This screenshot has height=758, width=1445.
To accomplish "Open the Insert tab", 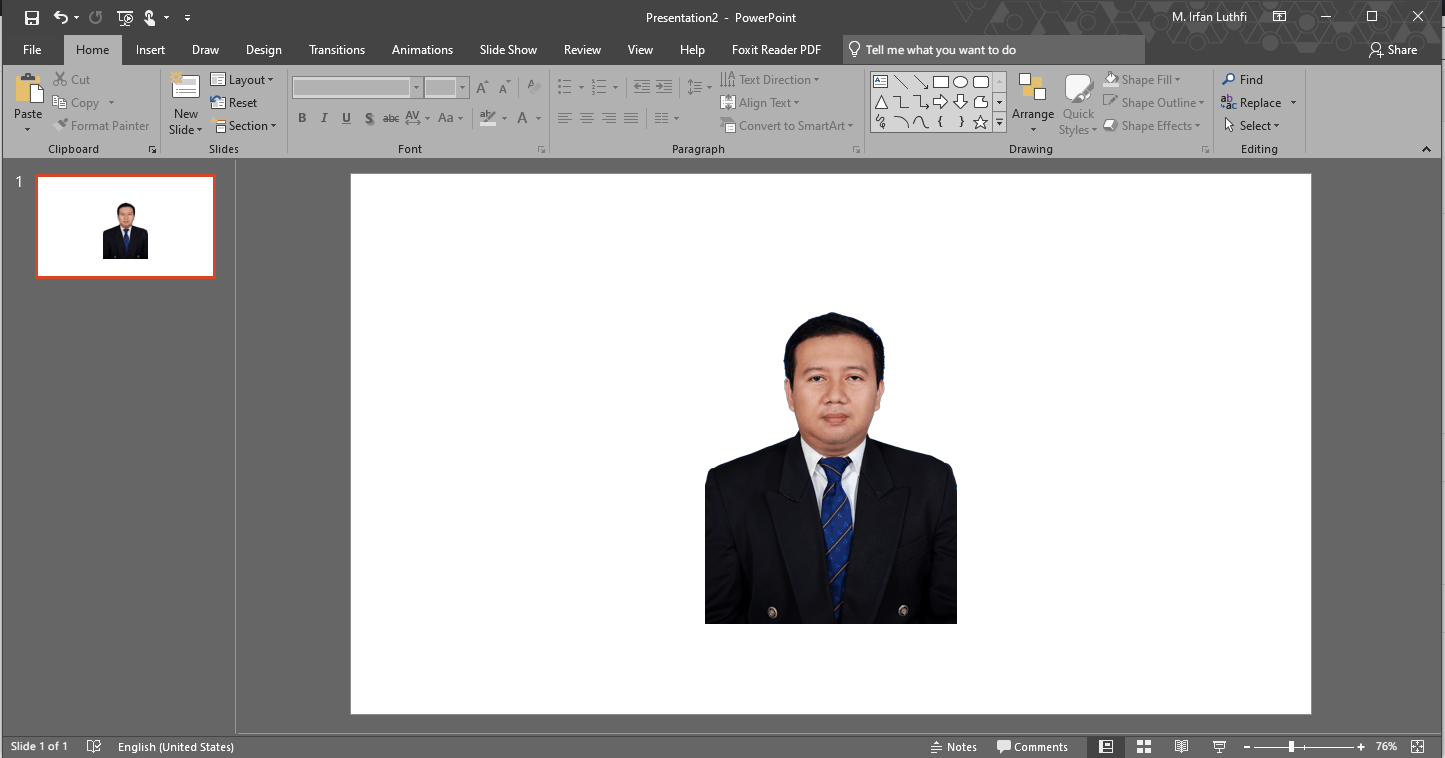I will click(x=150, y=50).
